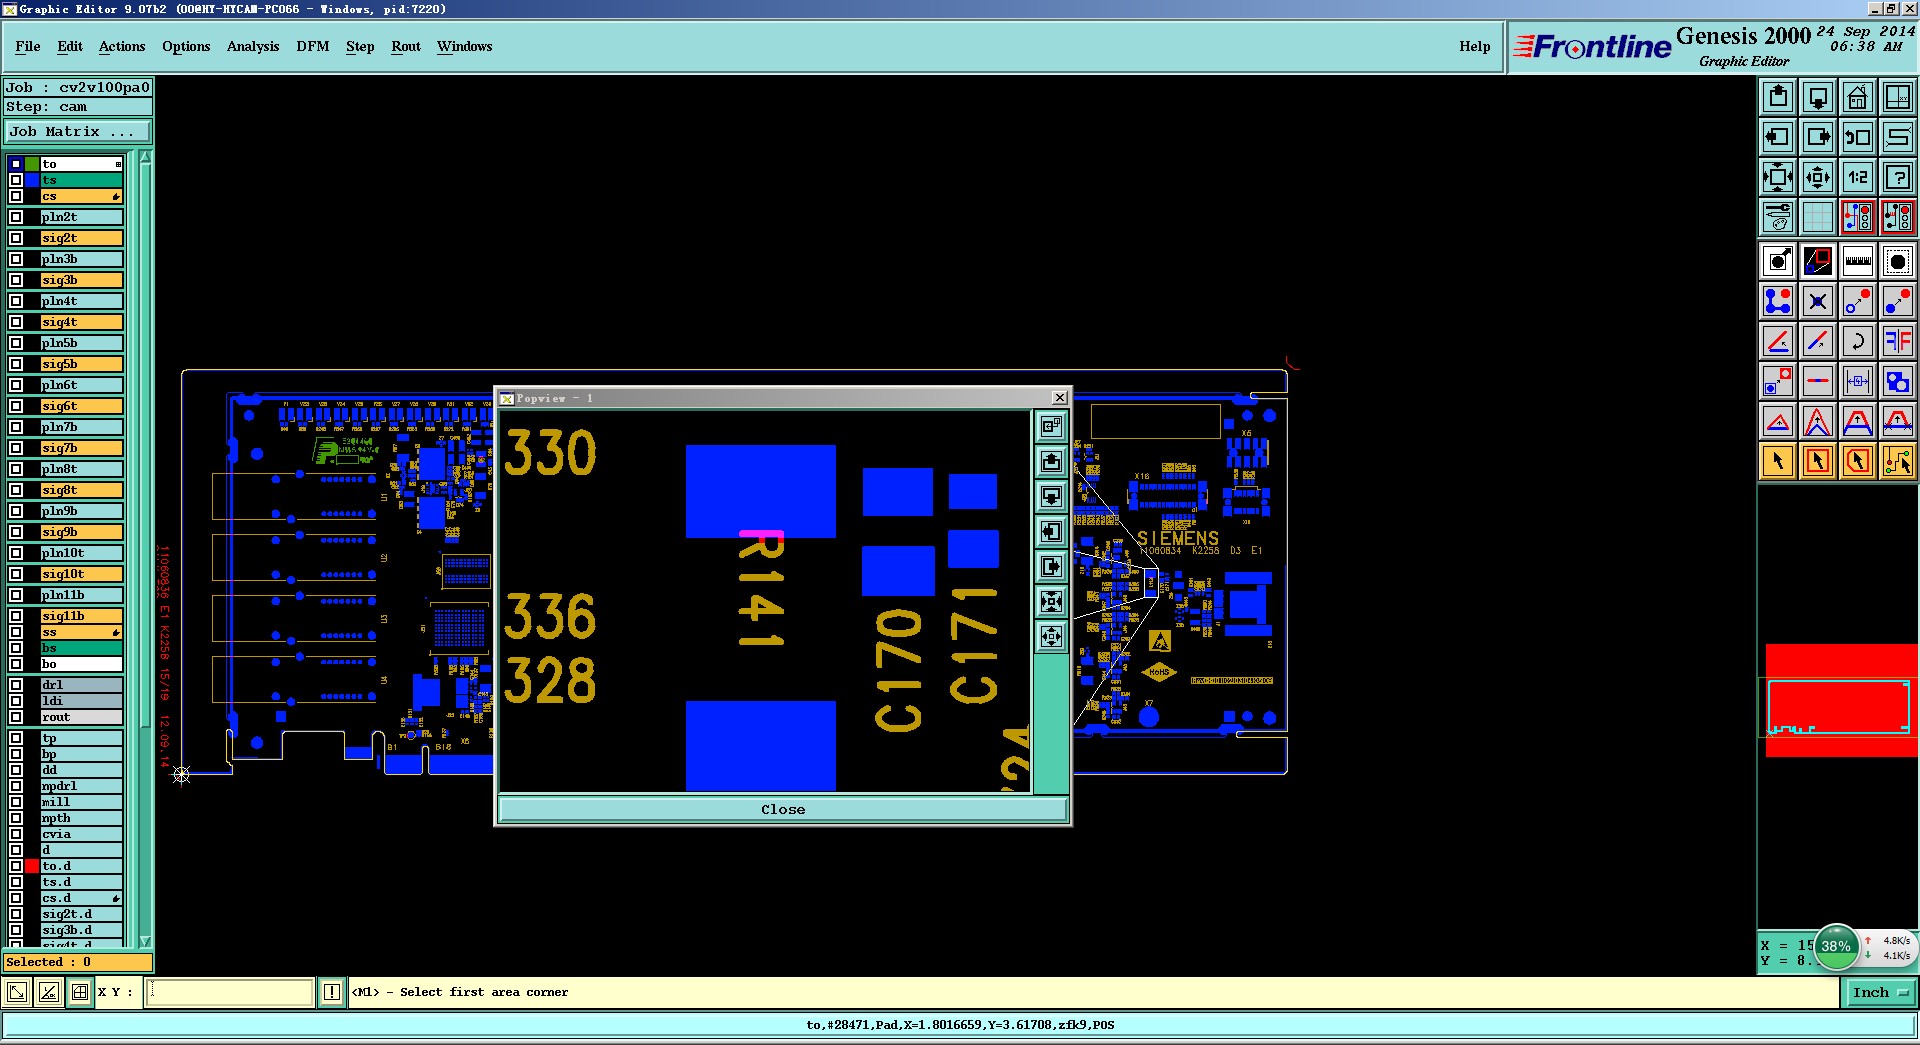Click the 1:2 scale icon
The image size is (1920, 1045).
[x=1858, y=178]
